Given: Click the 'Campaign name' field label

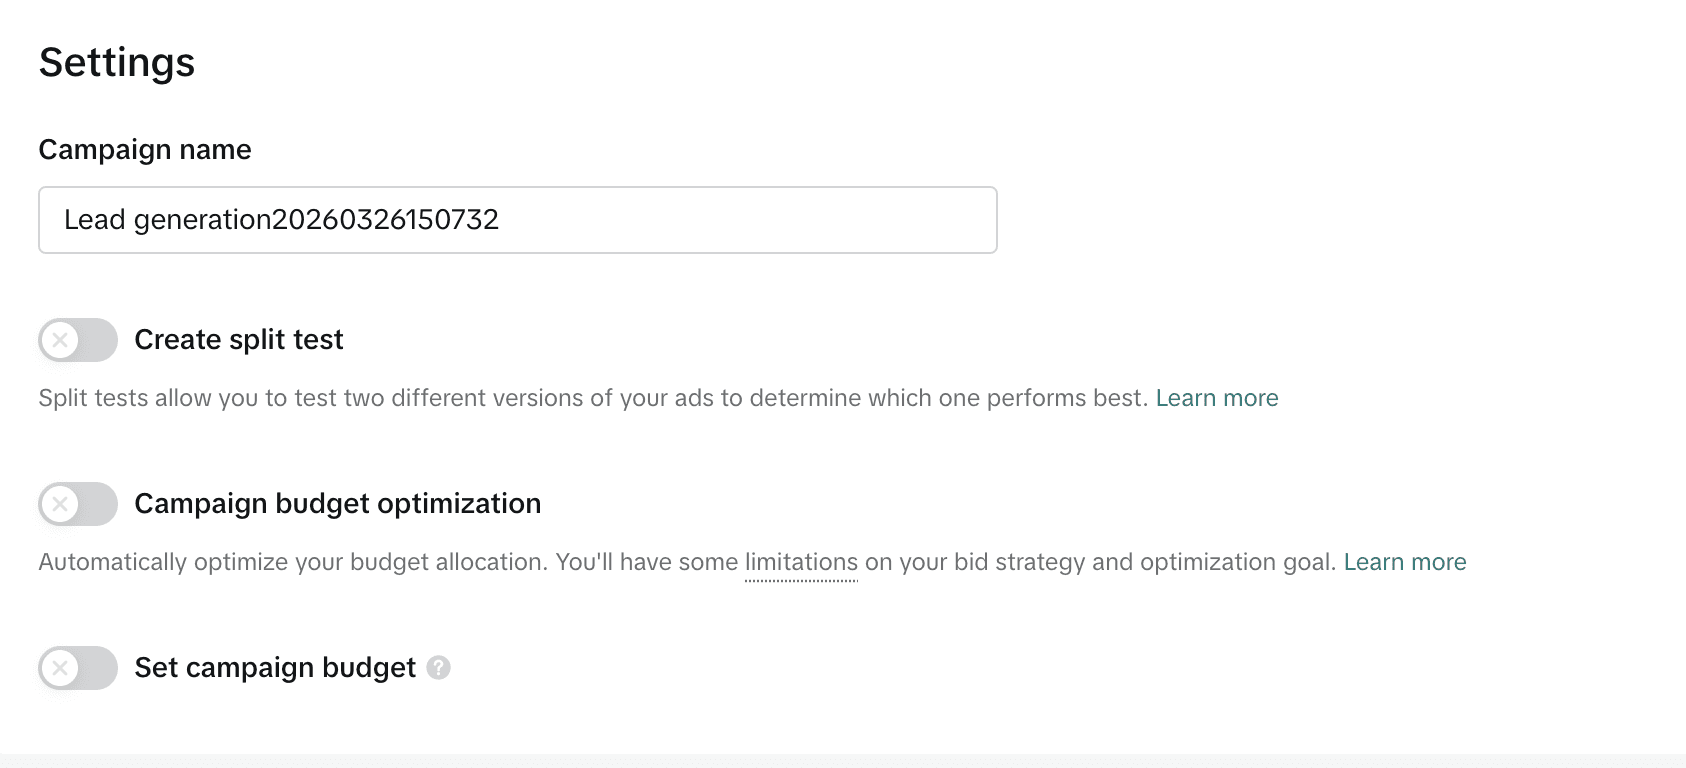Looking at the screenshot, I should coord(145,150).
